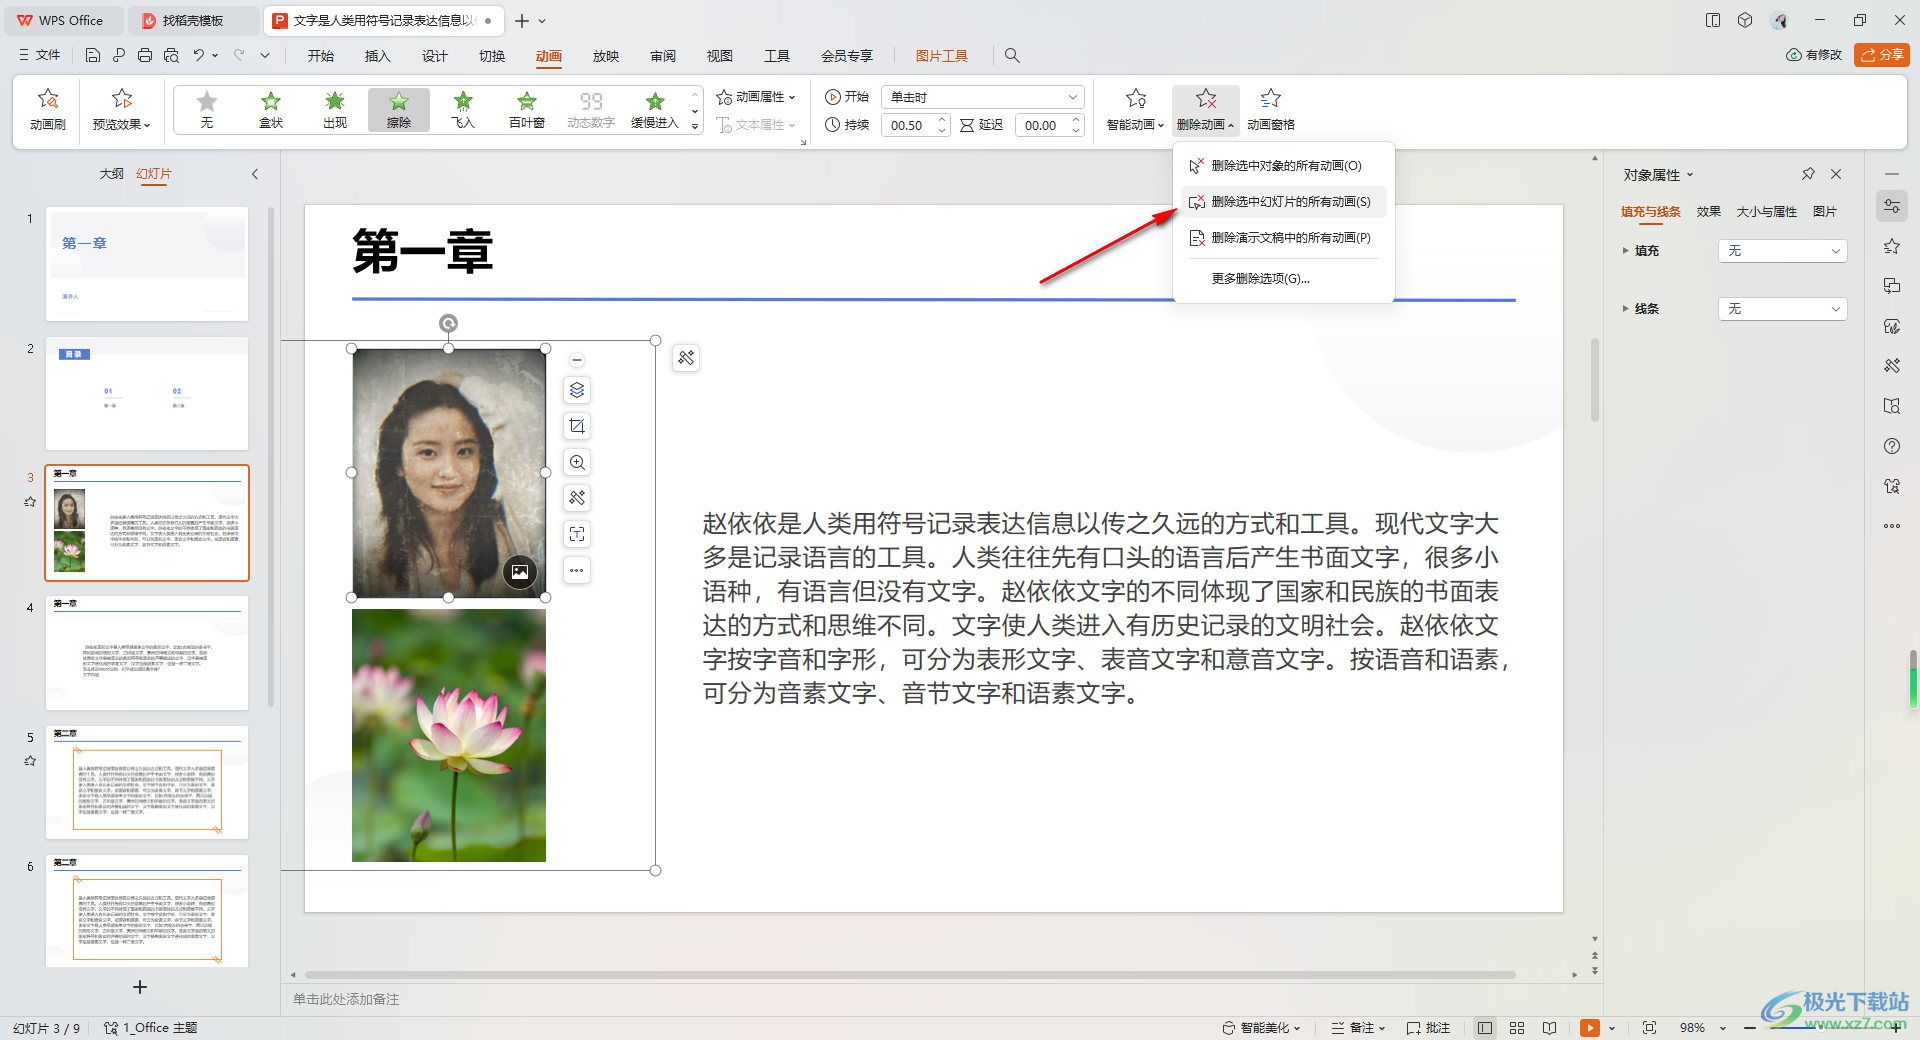Screen dimensions: 1920x1040
Task: Add a new slide with plus button
Action: point(140,987)
